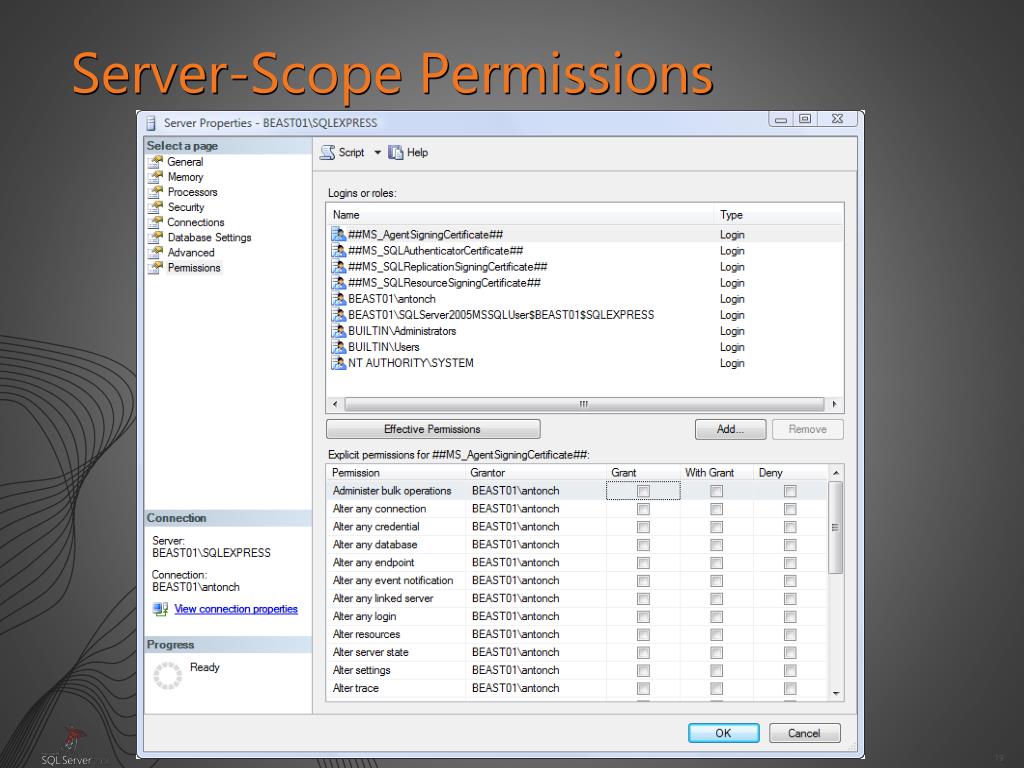Click login icon for ##MS_SQLAuthenticatorCertificate##

(338, 251)
